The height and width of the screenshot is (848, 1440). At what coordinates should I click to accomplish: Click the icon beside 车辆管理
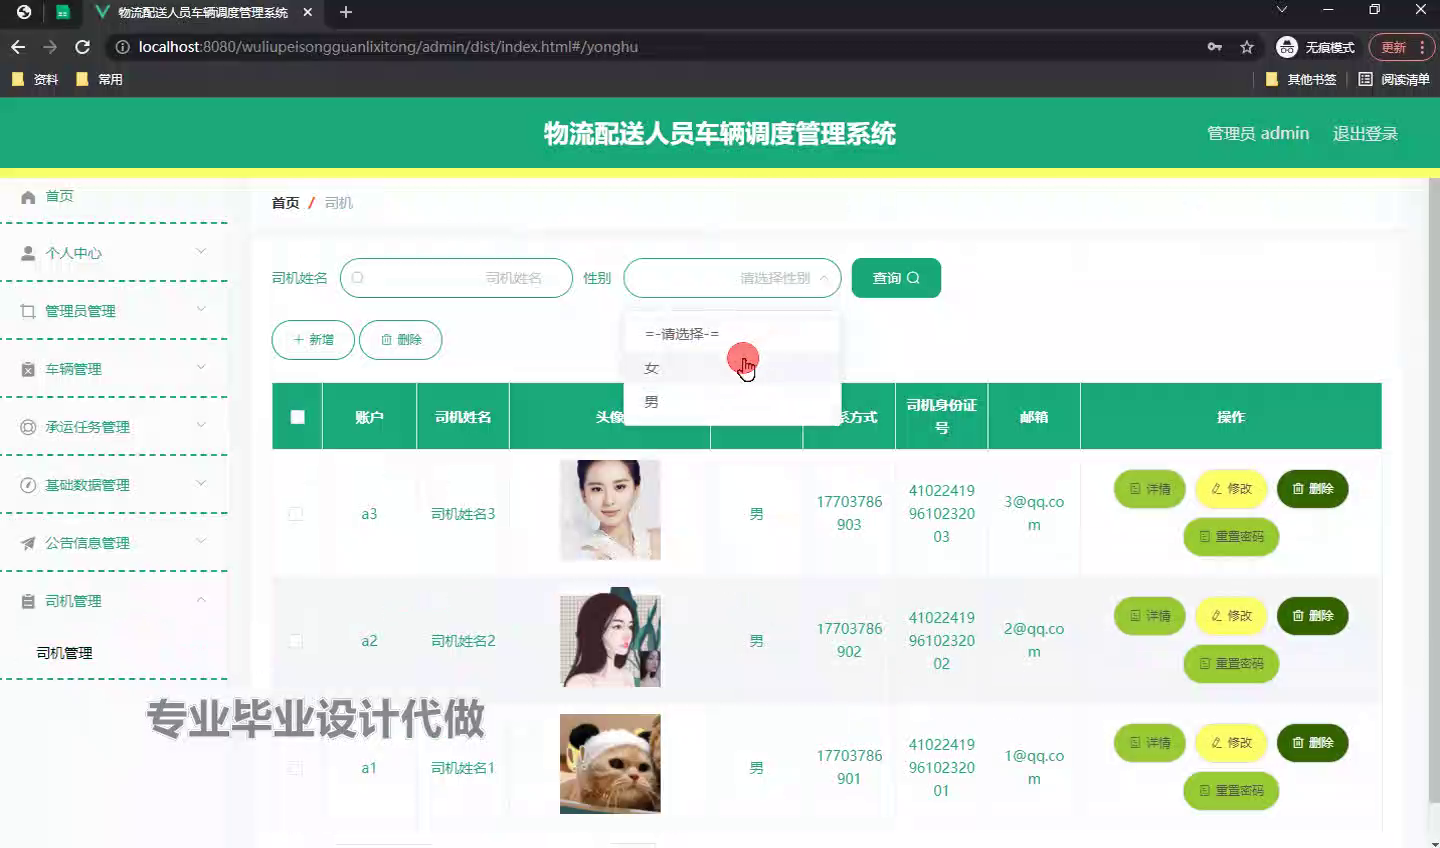click(28, 370)
